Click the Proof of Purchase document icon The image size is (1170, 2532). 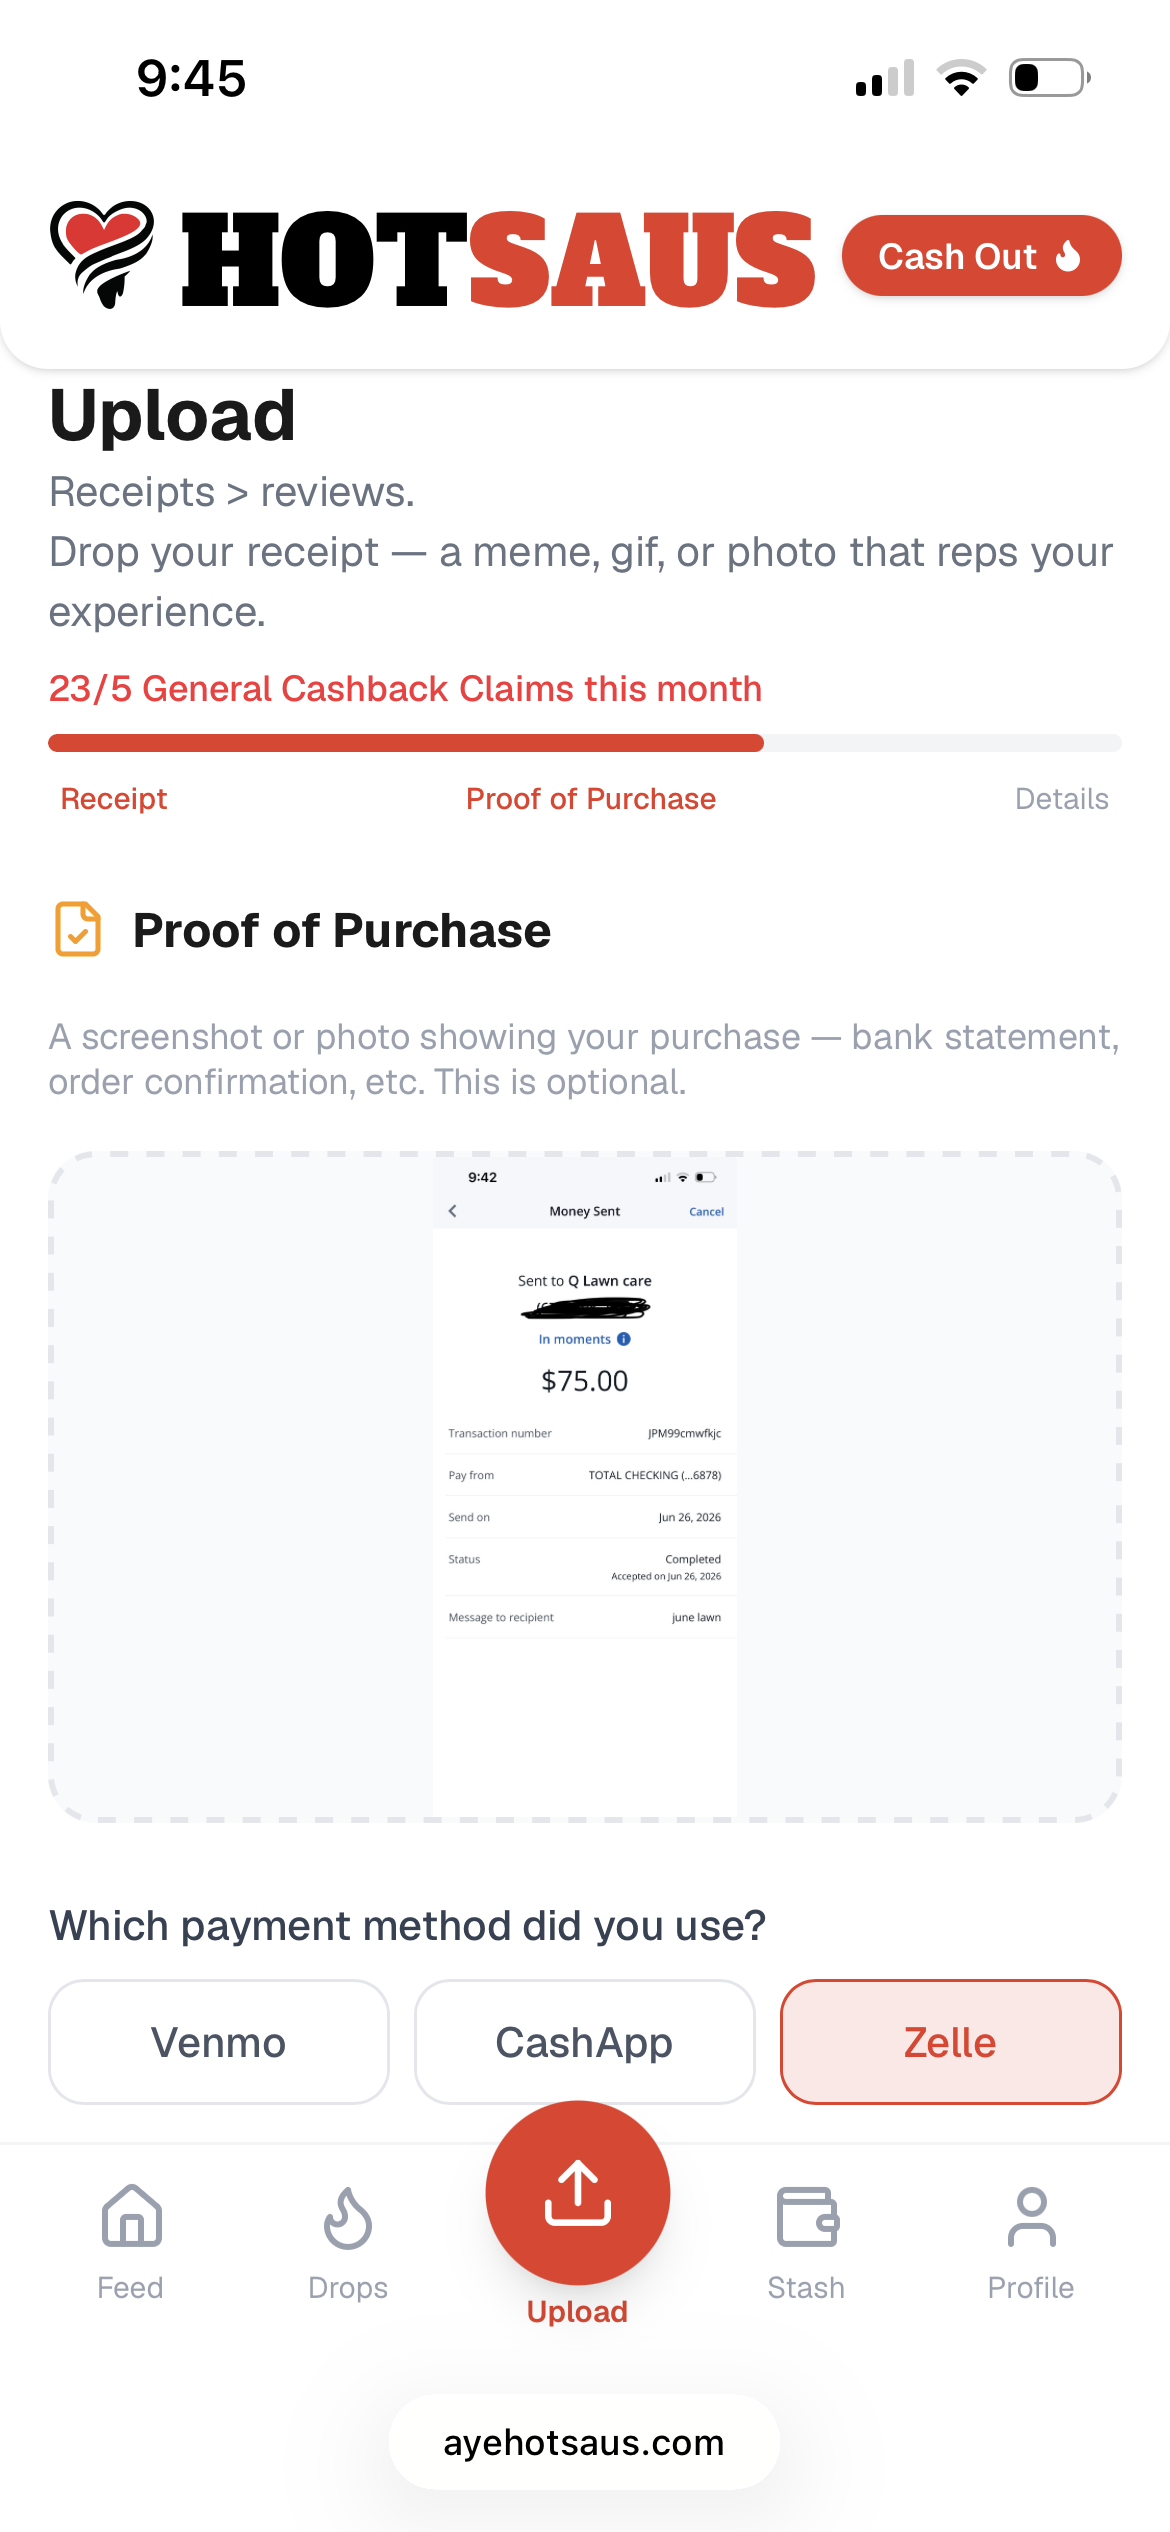(x=78, y=929)
